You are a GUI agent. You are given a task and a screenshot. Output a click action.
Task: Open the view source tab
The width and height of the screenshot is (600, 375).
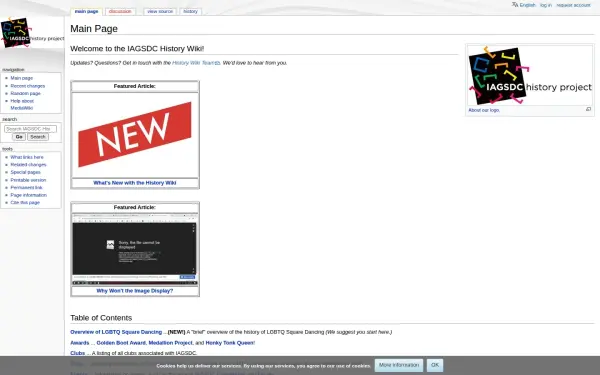click(x=160, y=11)
